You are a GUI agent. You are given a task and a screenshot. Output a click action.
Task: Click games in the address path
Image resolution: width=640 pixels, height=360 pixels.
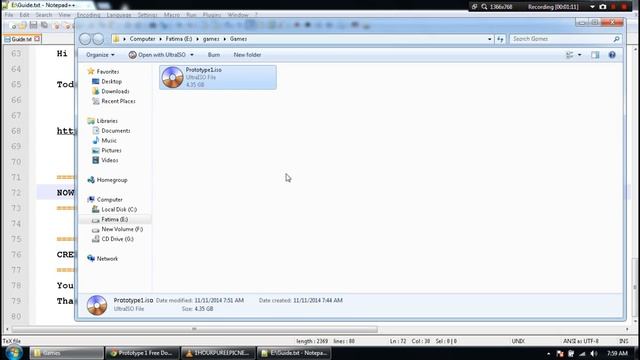(211, 39)
